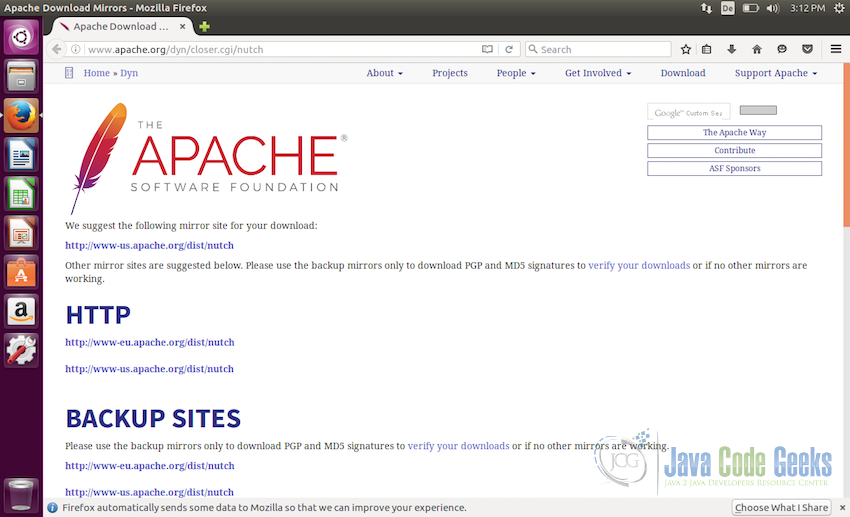Click The Apache Way button

(x=735, y=132)
